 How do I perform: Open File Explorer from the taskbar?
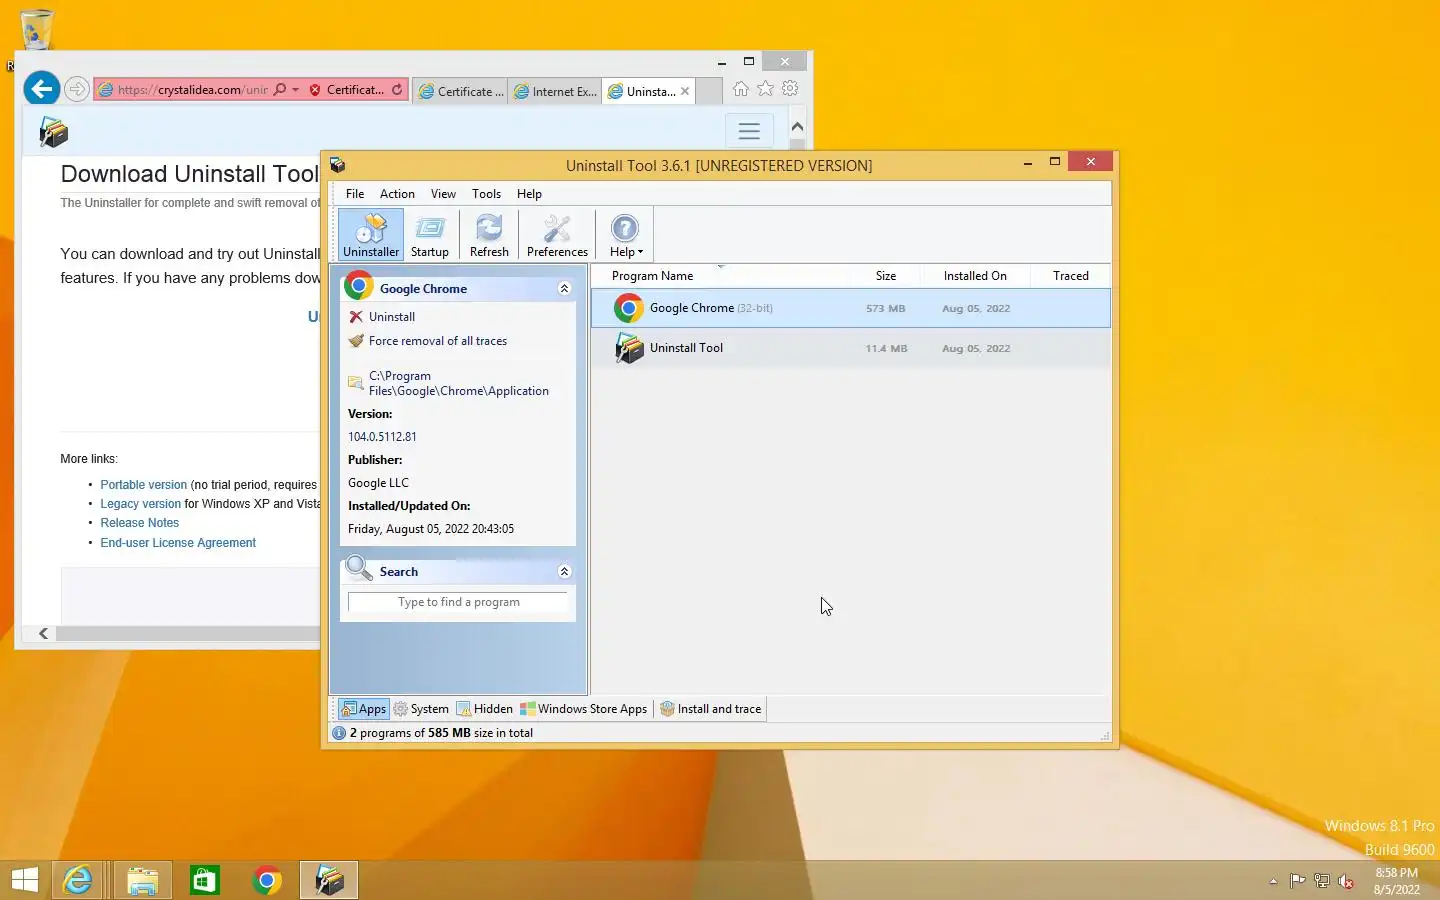(x=143, y=880)
